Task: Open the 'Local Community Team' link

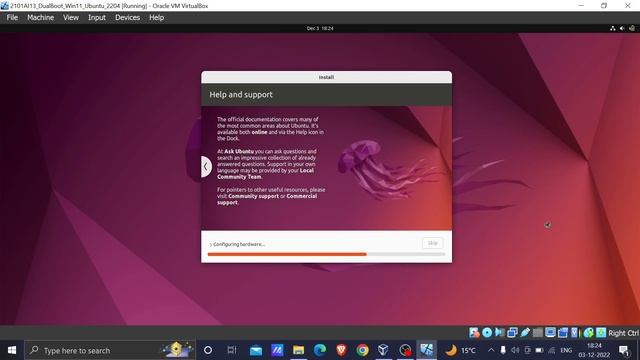Action: tap(265, 173)
